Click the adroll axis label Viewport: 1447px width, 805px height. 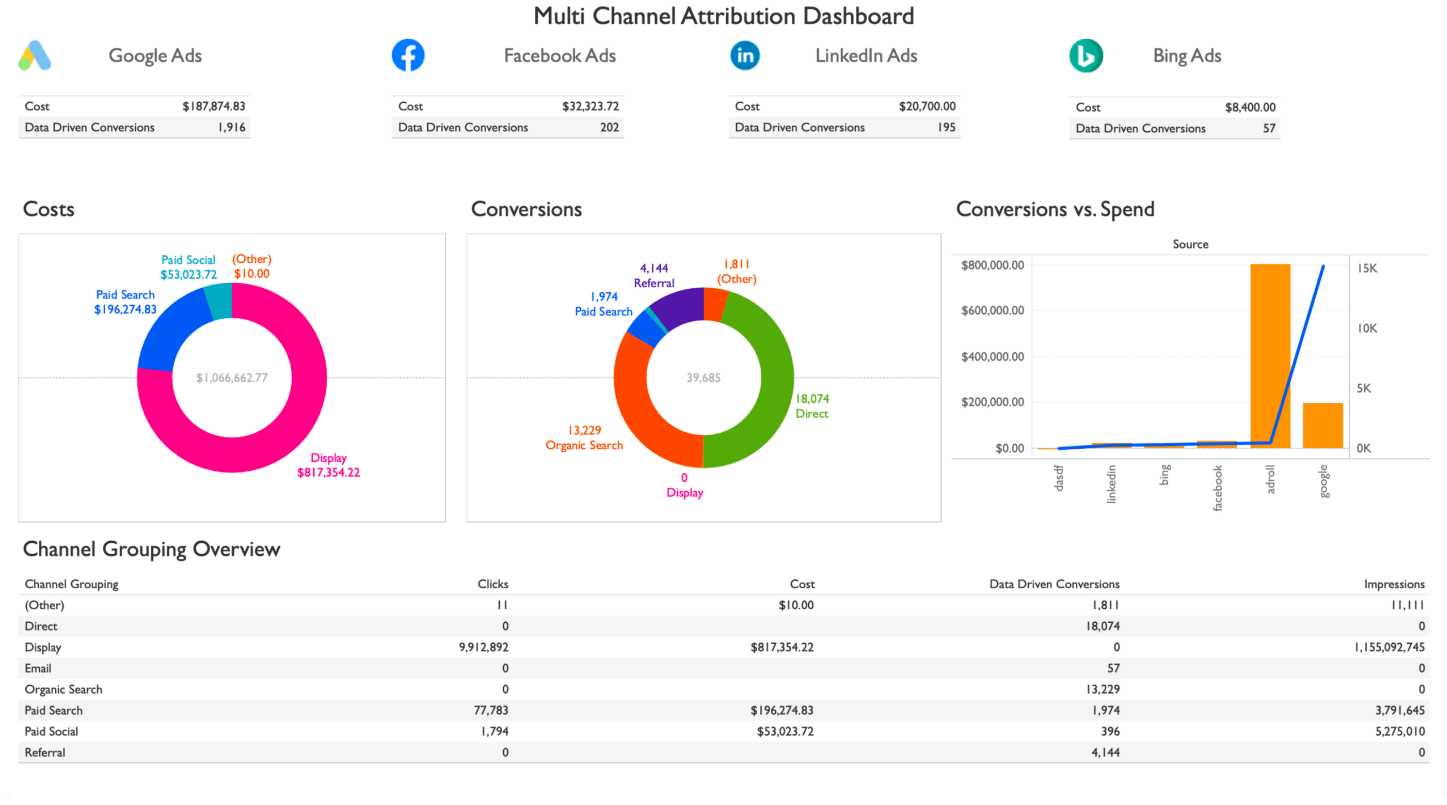point(1271,481)
